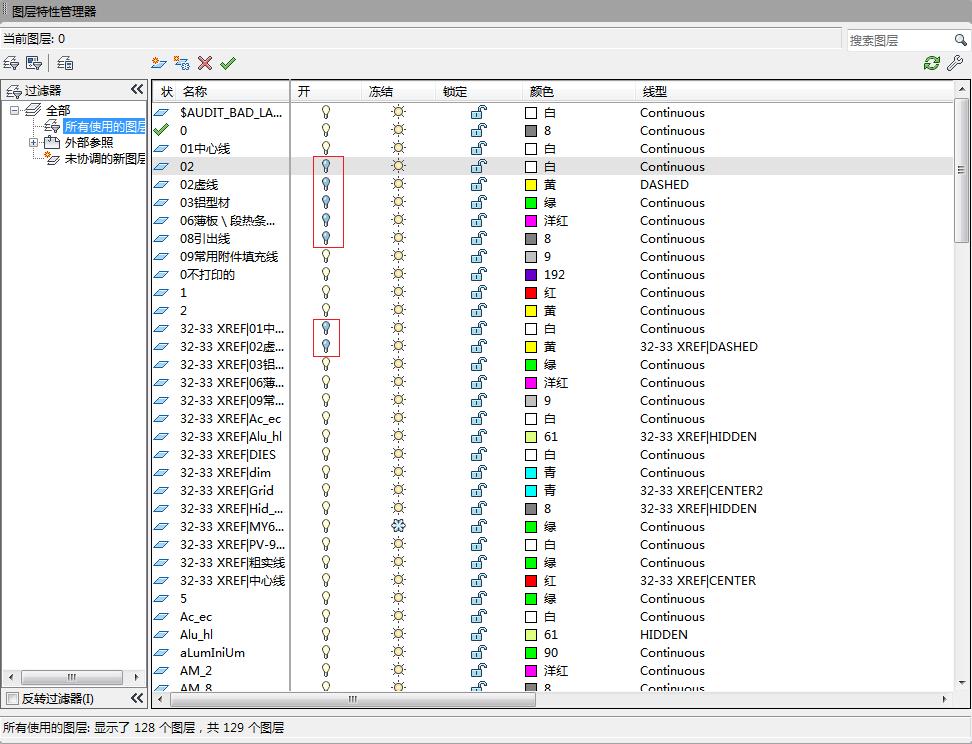Image resolution: width=972 pixels, height=744 pixels.
Task: Click the red color swatch of layer 1
Action: click(x=531, y=293)
